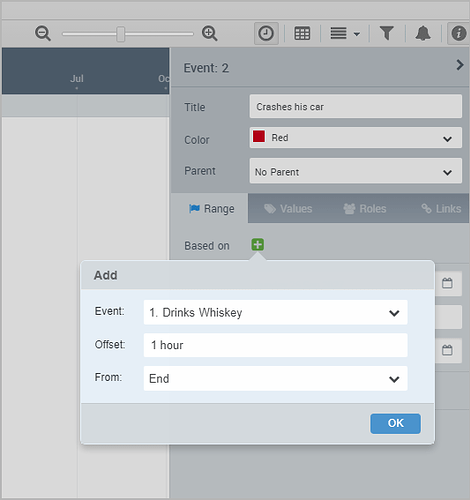Open the Color dropdown showing Red
470x500 pixels.
click(356, 138)
